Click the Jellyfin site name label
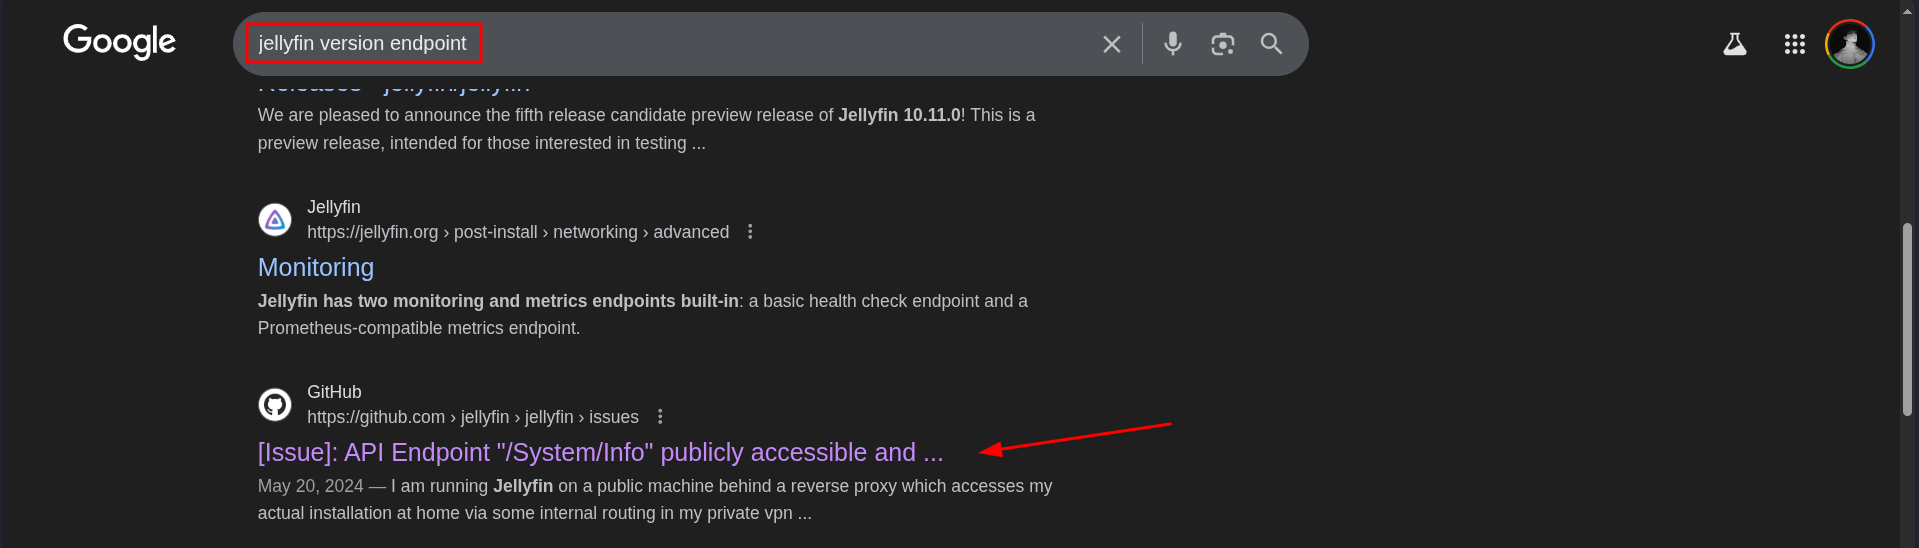The height and width of the screenshot is (548, 1919). (334, 207)
